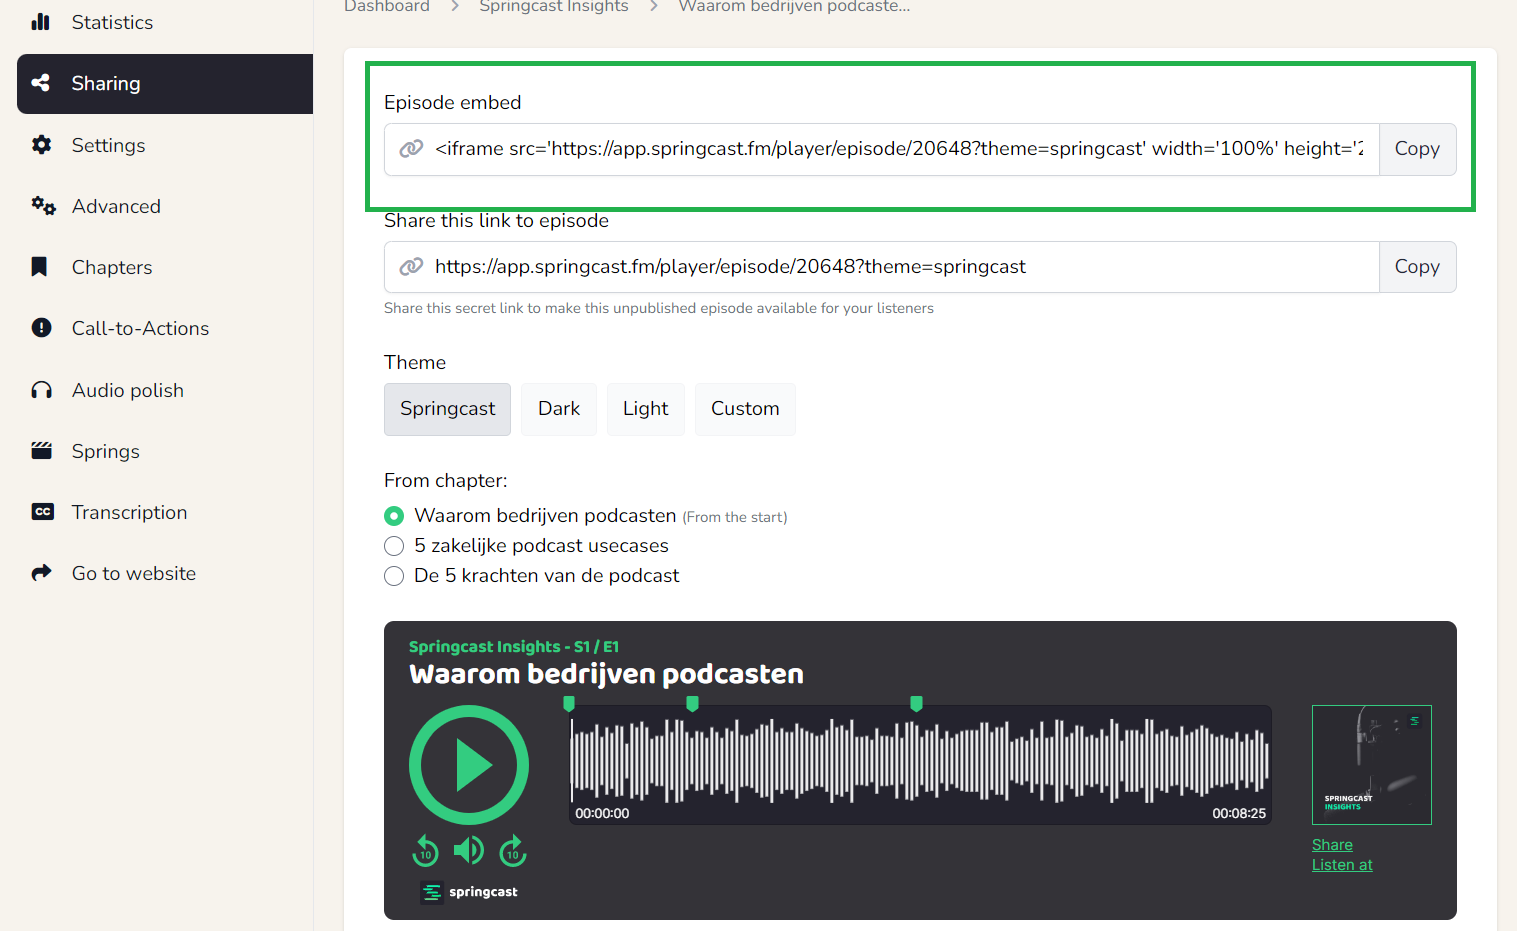Image resolution: width=1517 pixels, height=931 pixels.
Task: Jump to second chapter marker on waveform
Action: 692,704
